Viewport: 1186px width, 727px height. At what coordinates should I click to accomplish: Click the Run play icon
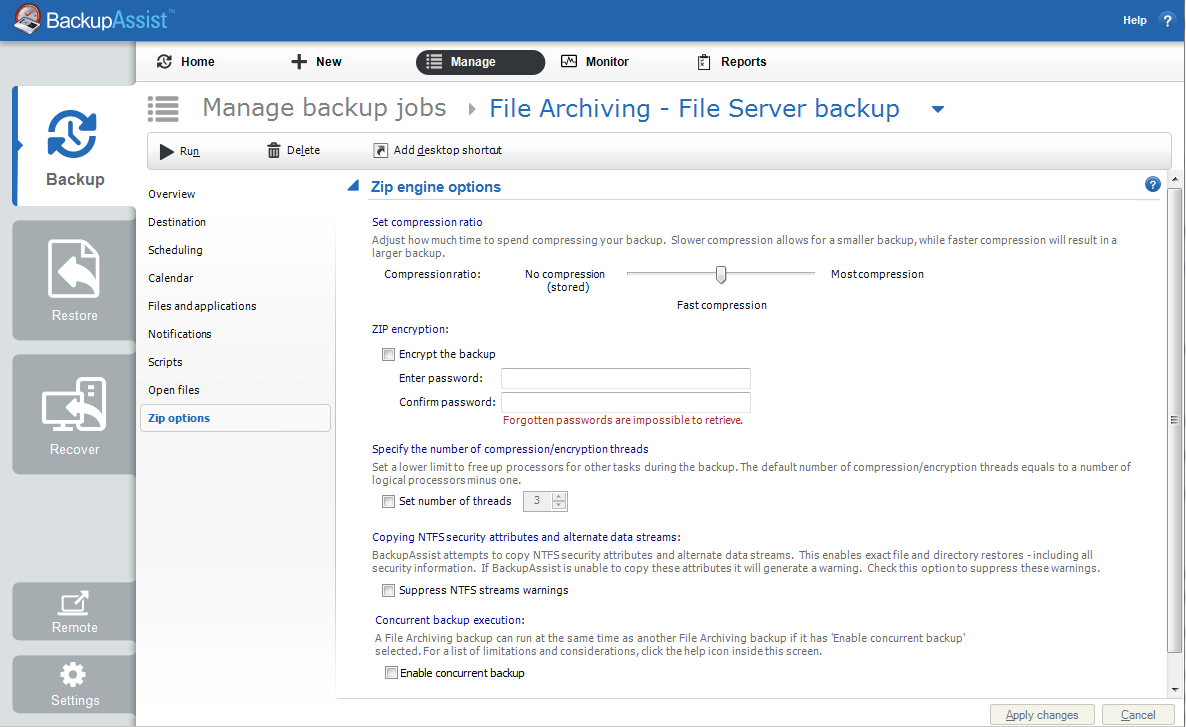coord(167,151)
